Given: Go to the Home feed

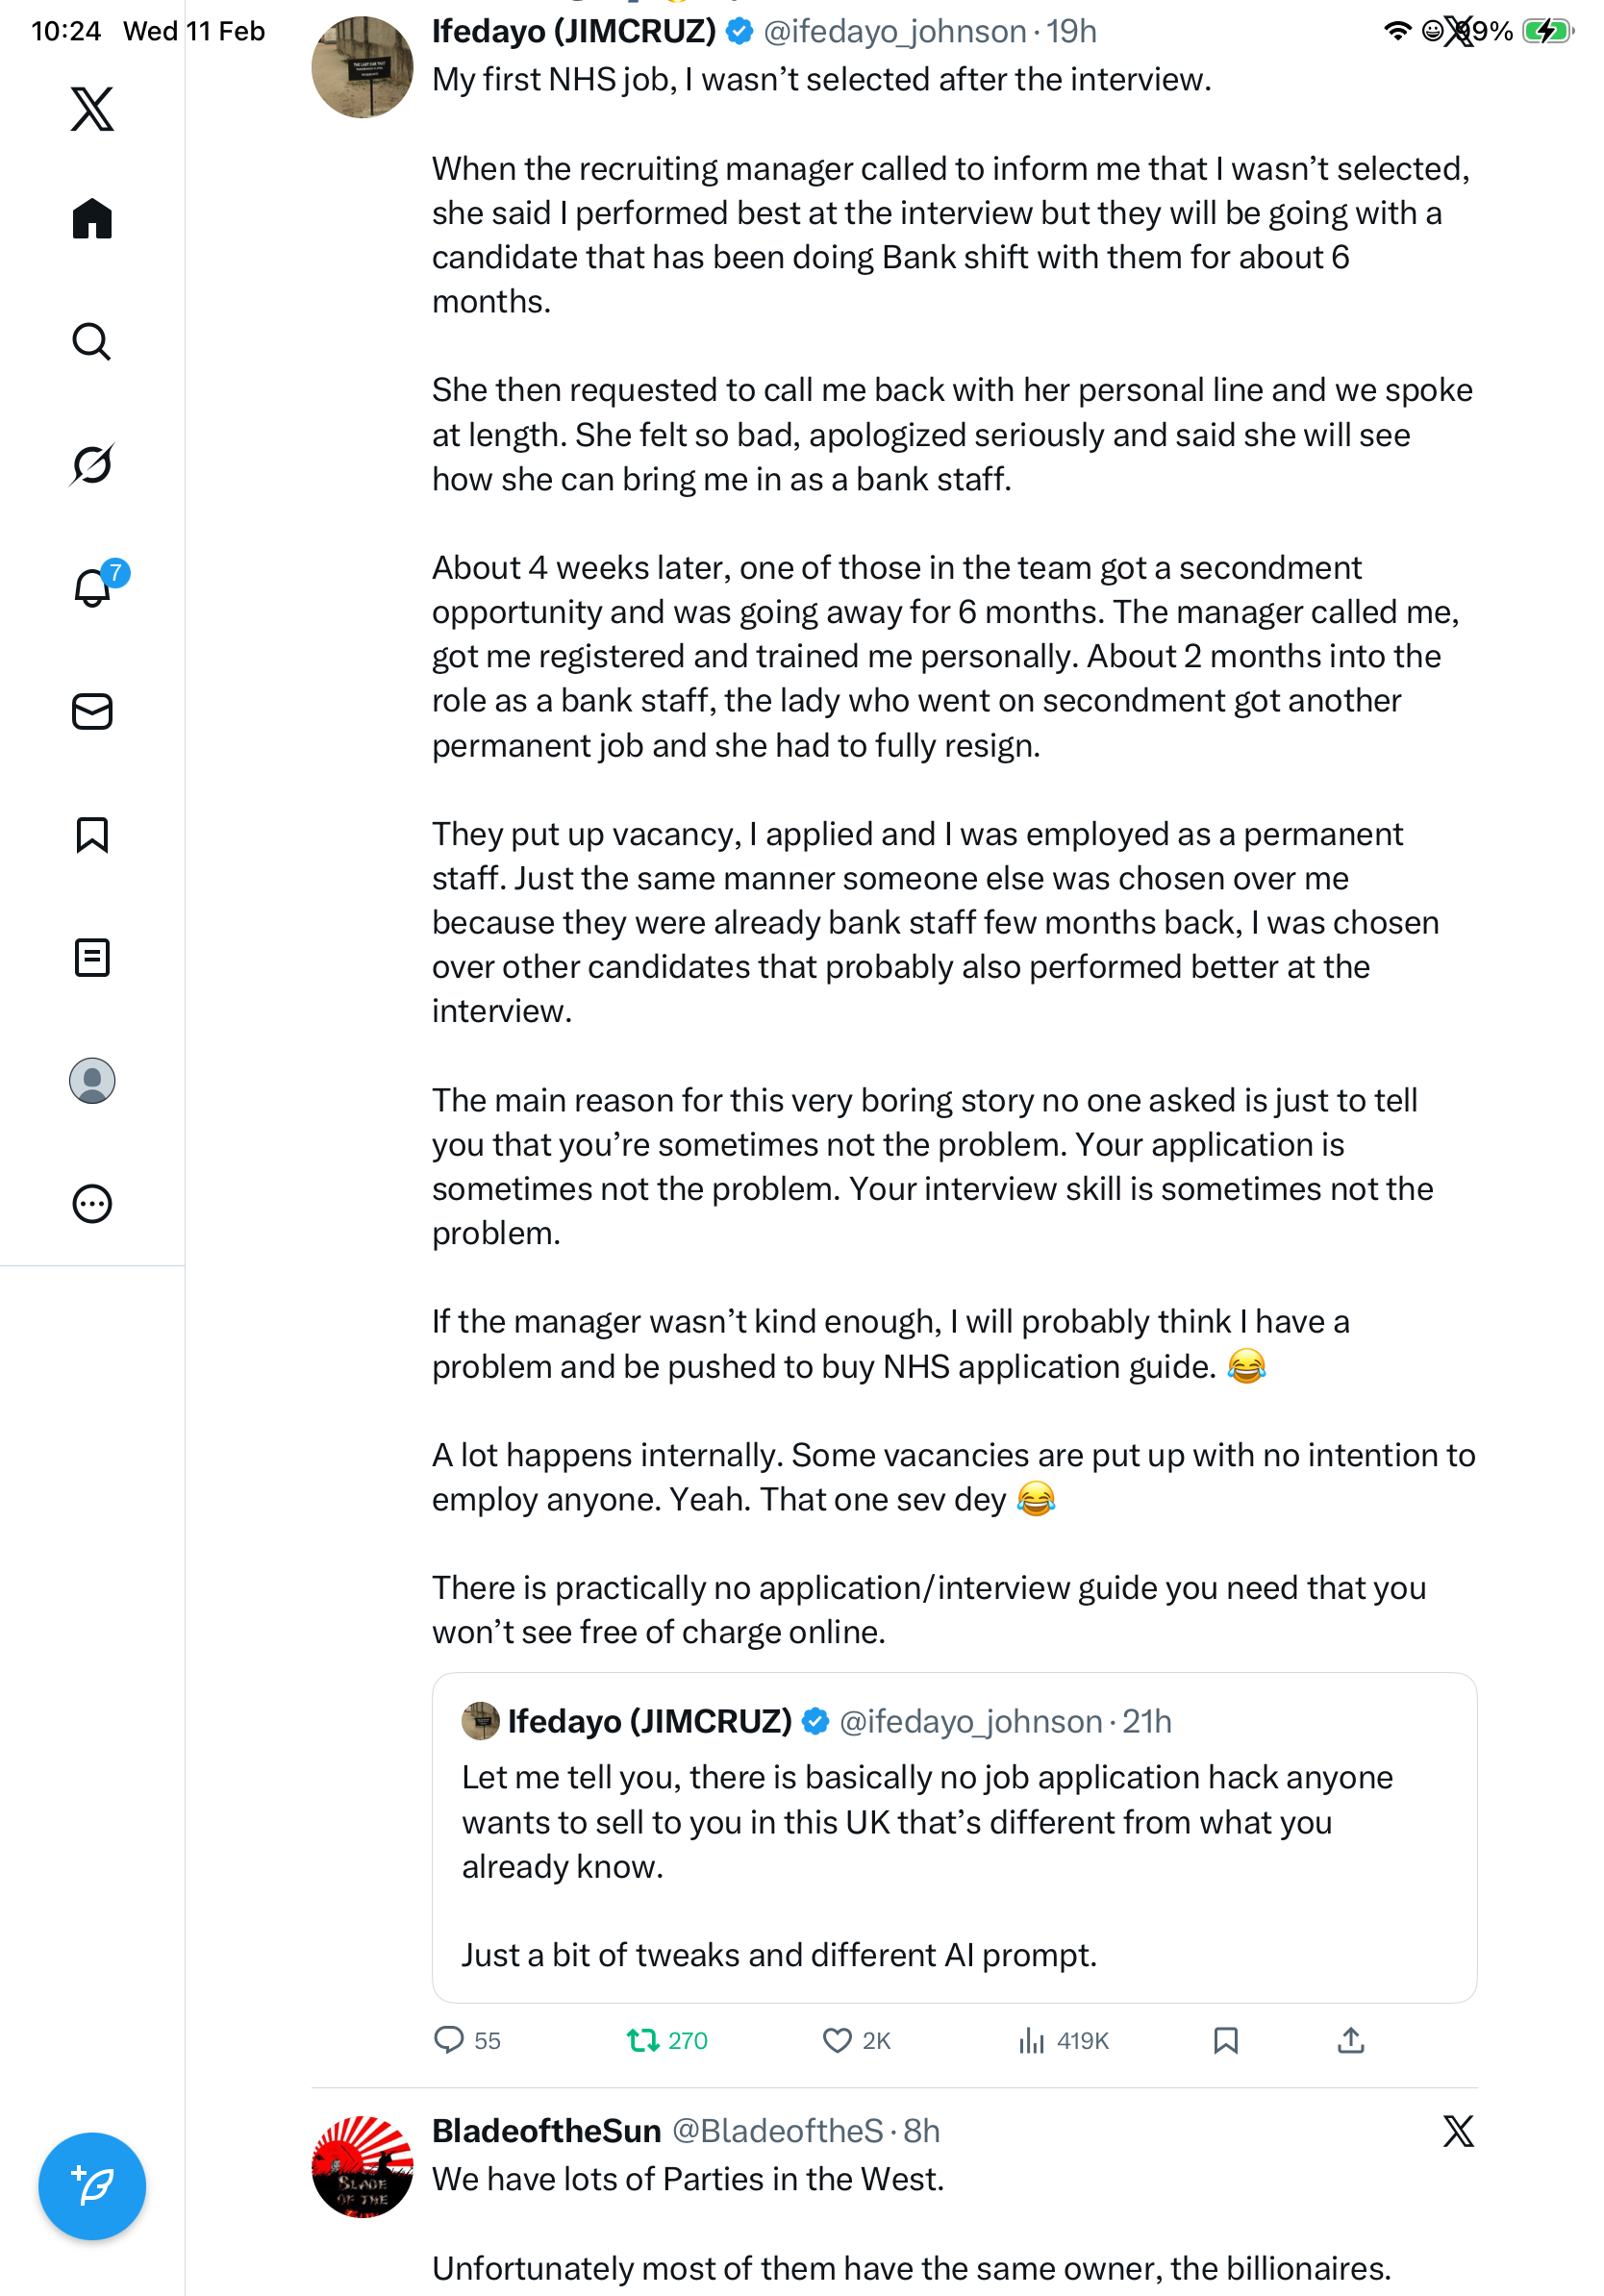Looking at the screenshot, I should point(92,218).
